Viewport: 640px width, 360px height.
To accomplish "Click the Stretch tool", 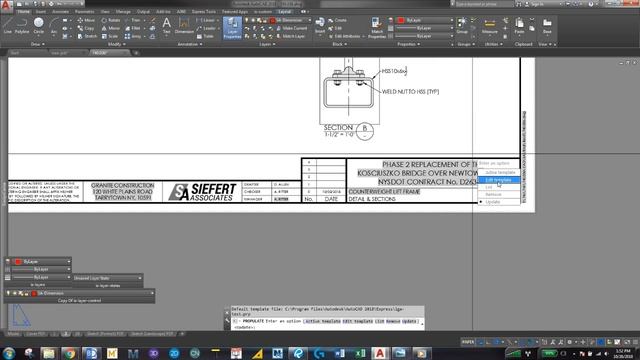I will point(87,36).
